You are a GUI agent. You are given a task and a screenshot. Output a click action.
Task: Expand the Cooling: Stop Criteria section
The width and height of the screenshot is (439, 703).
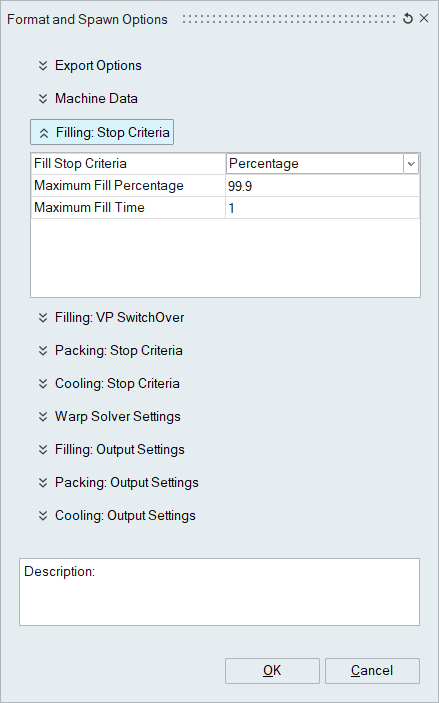[x=109, y=384]
